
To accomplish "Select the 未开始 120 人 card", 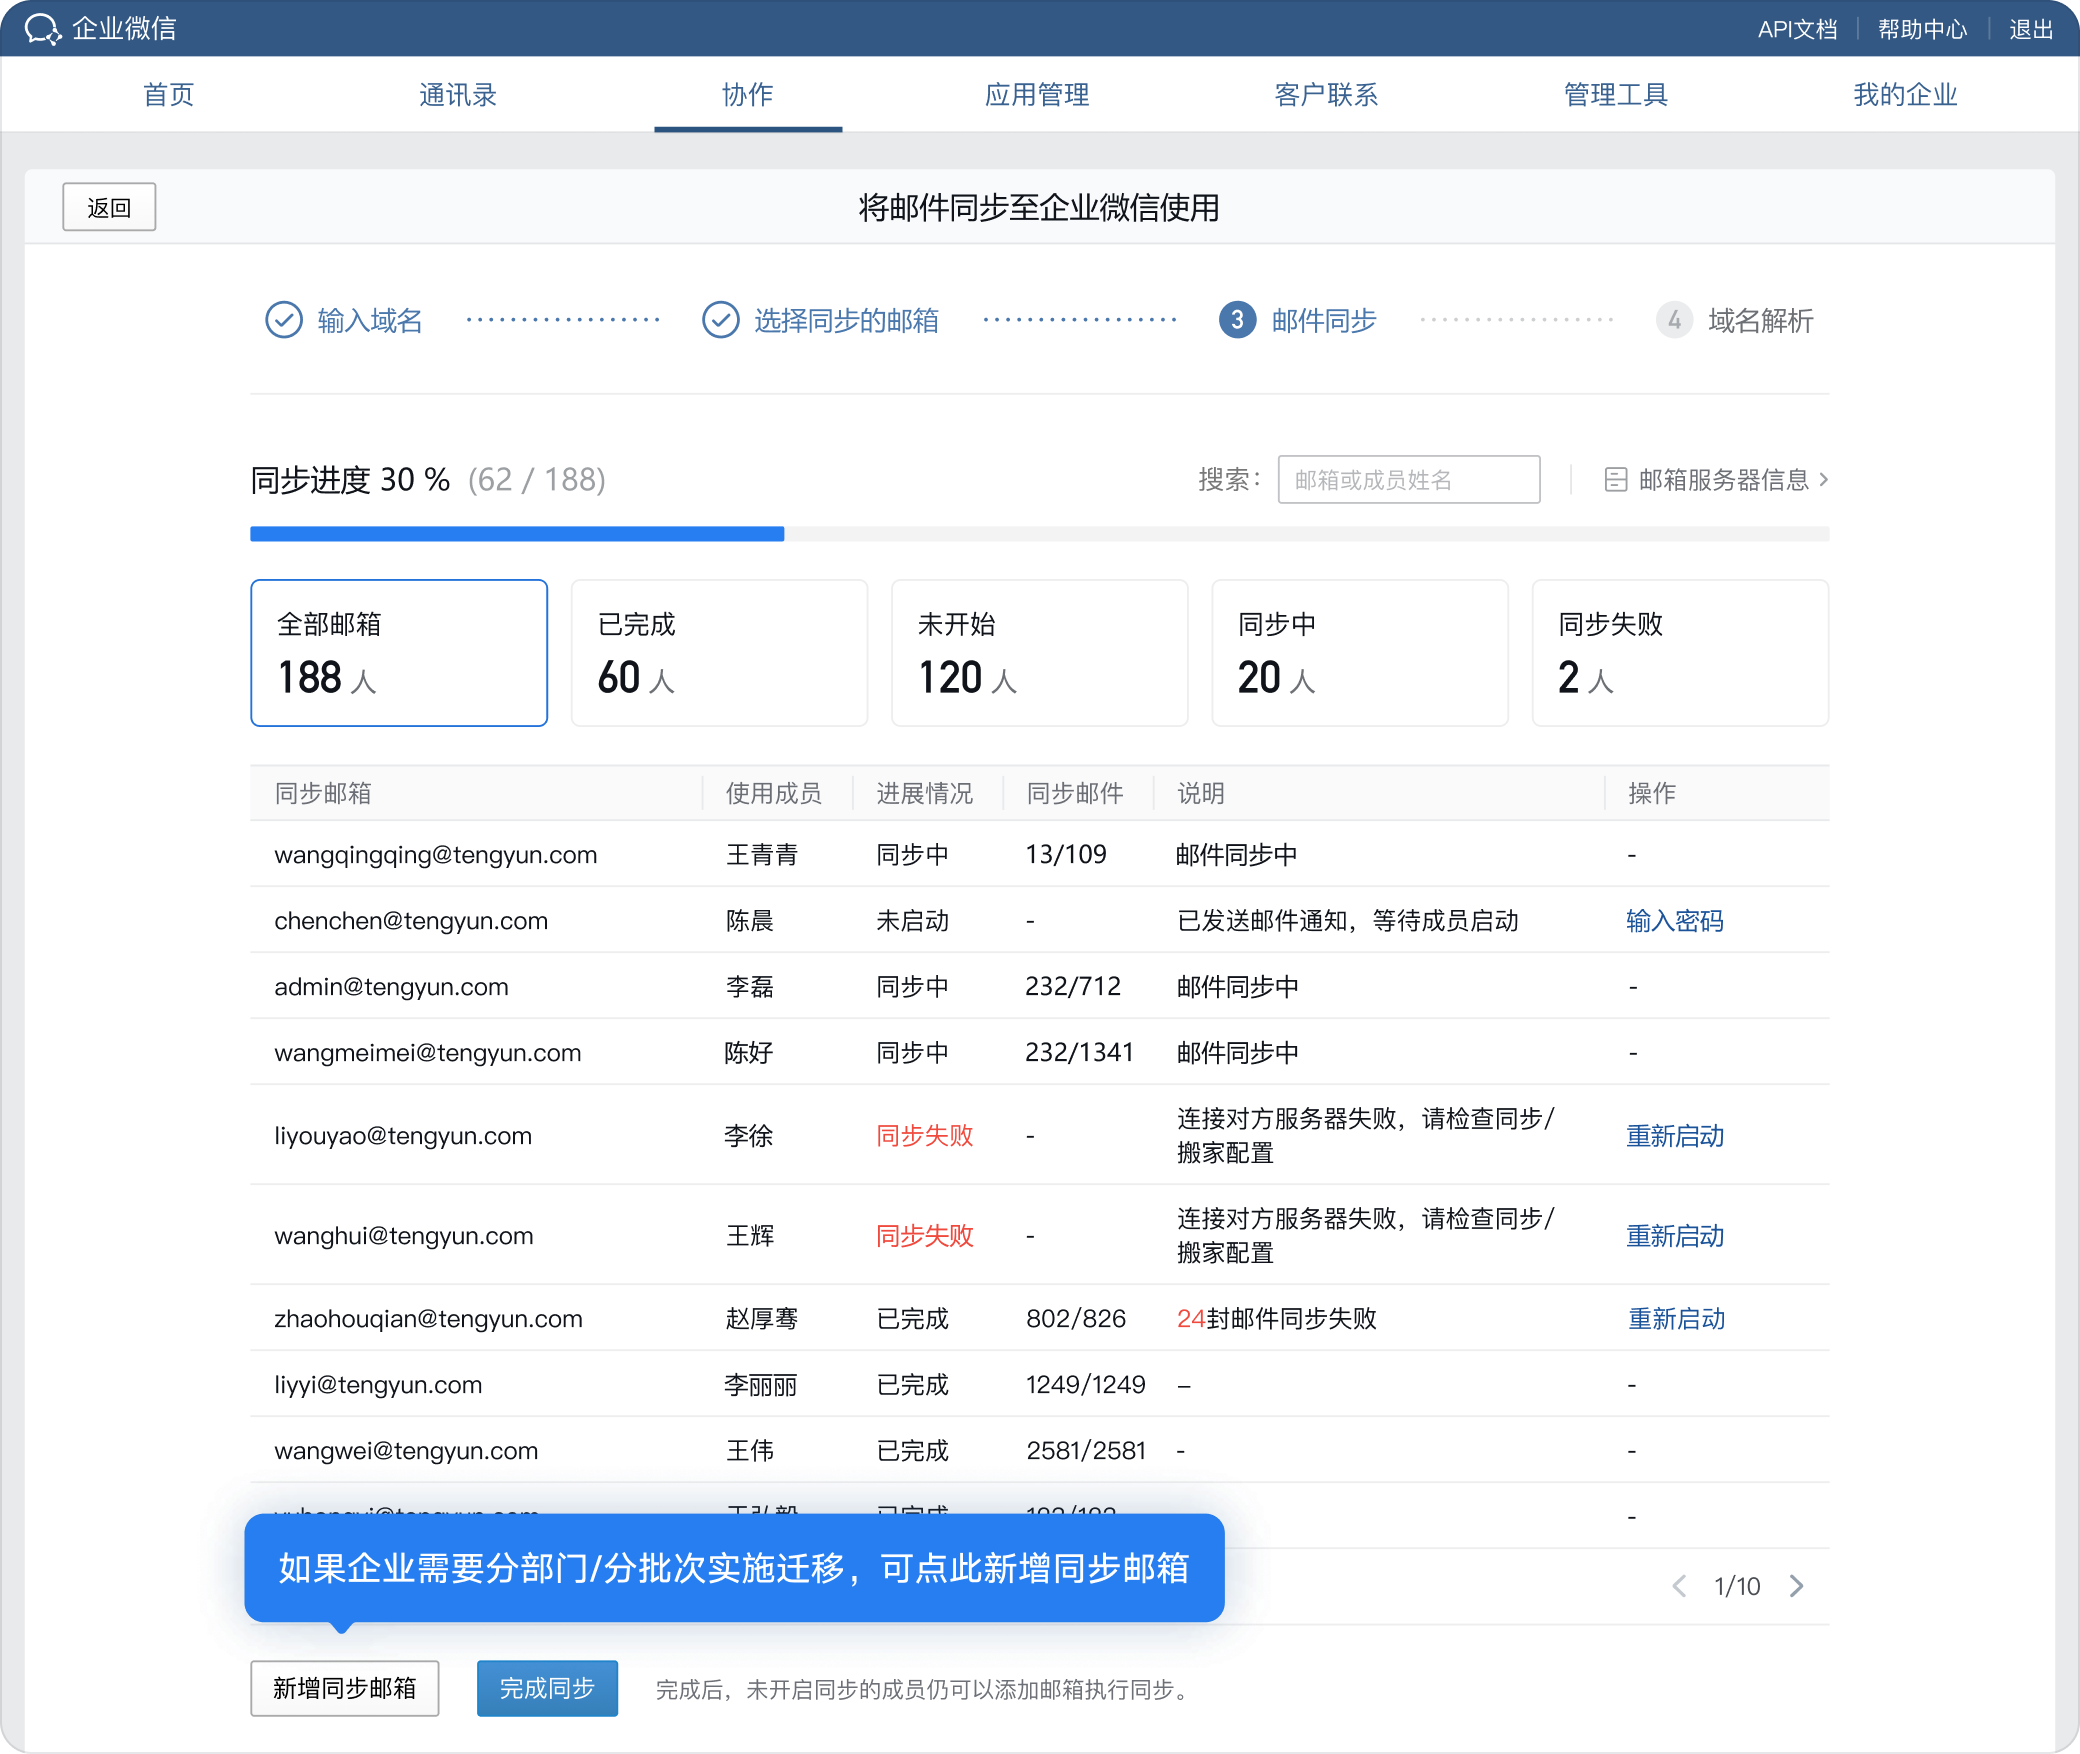I will [x=1039, y=652].
